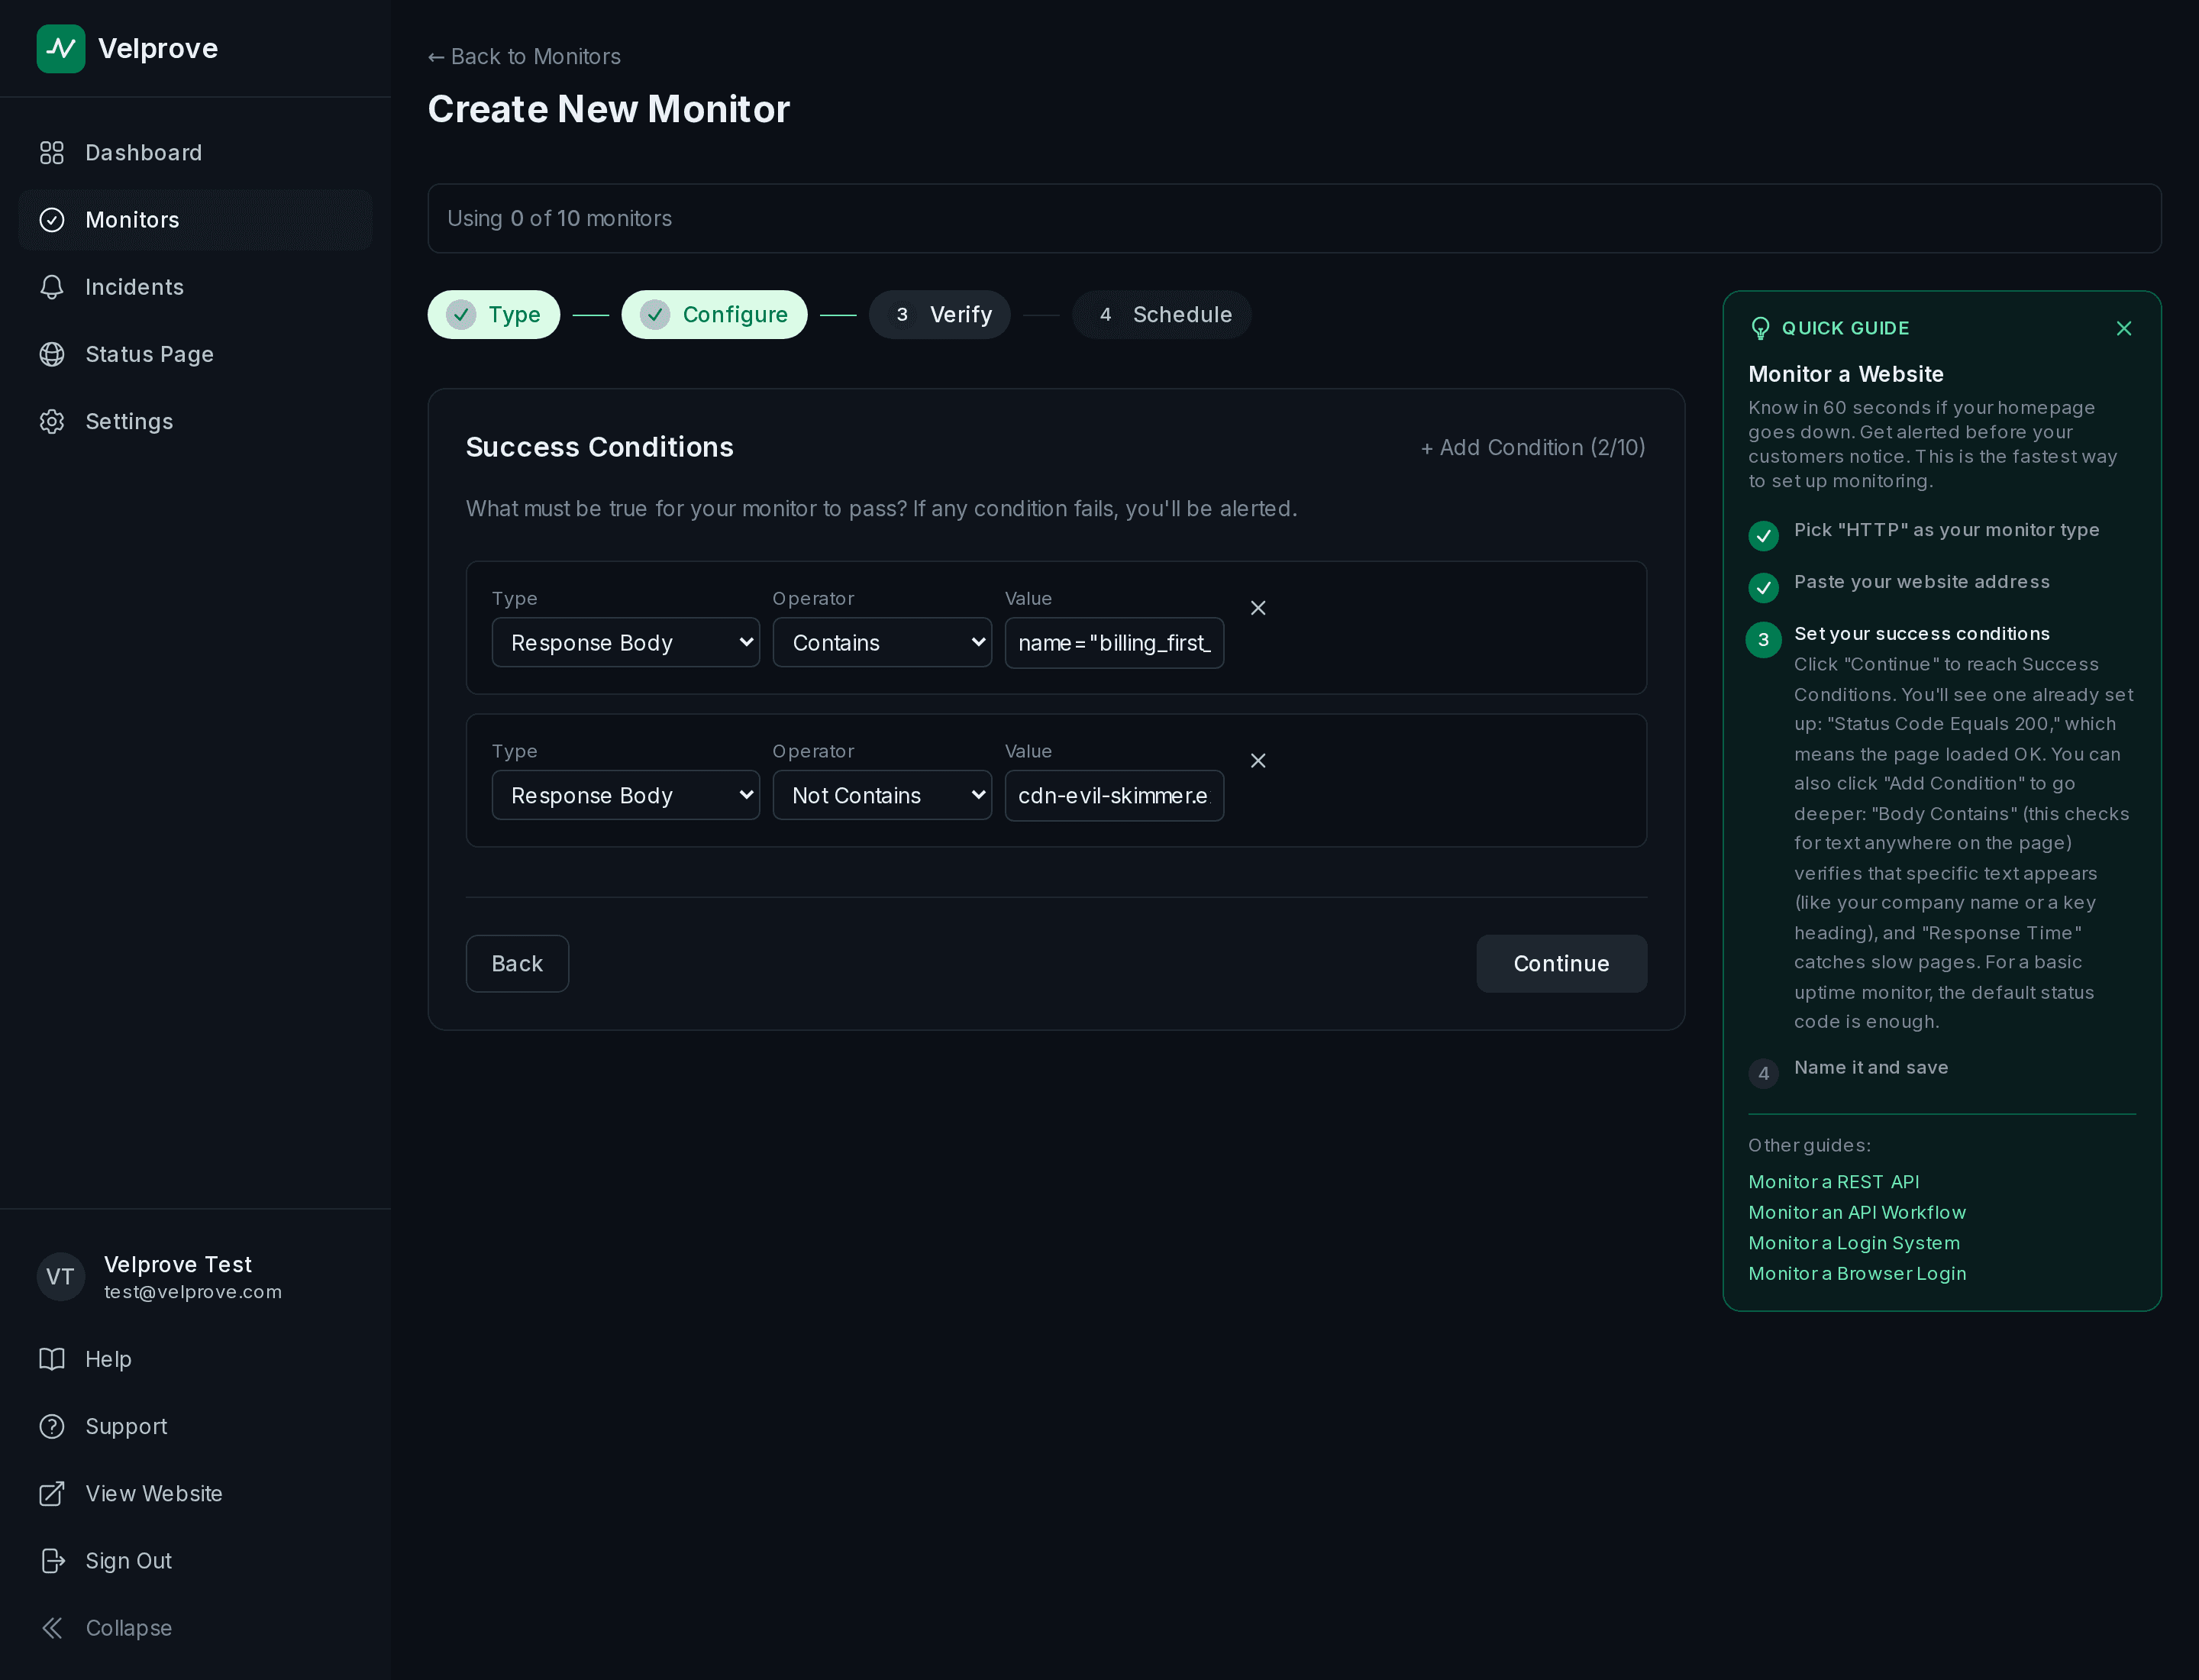Viewport: 2199px width, 1680px height.
Task: Go to the Verify step tab
Action: (x=940, y=315)
